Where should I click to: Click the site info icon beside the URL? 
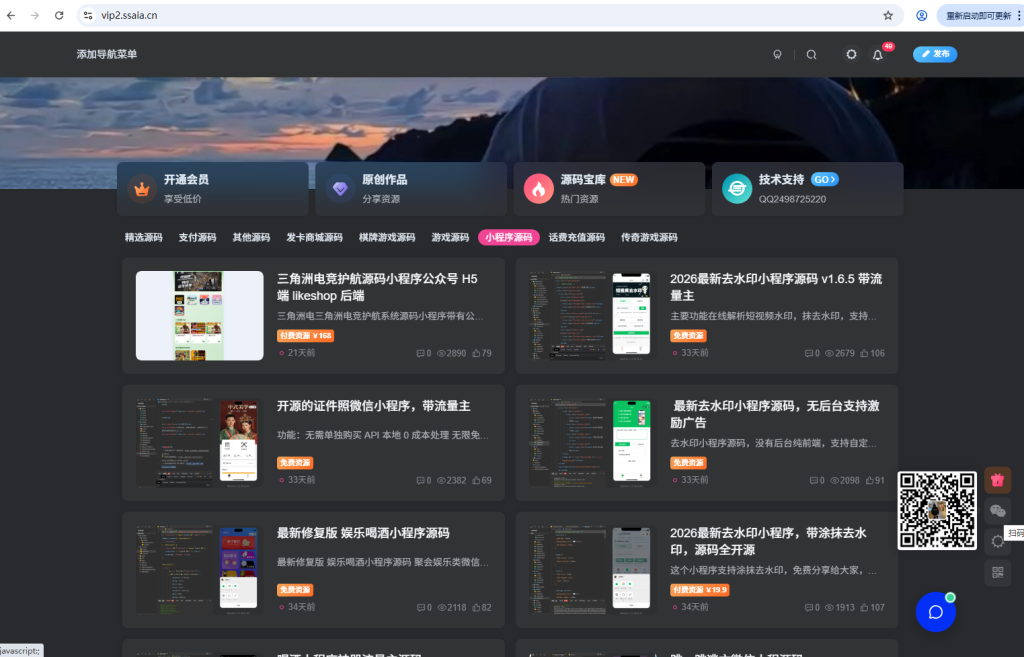(x=88, y=15)
